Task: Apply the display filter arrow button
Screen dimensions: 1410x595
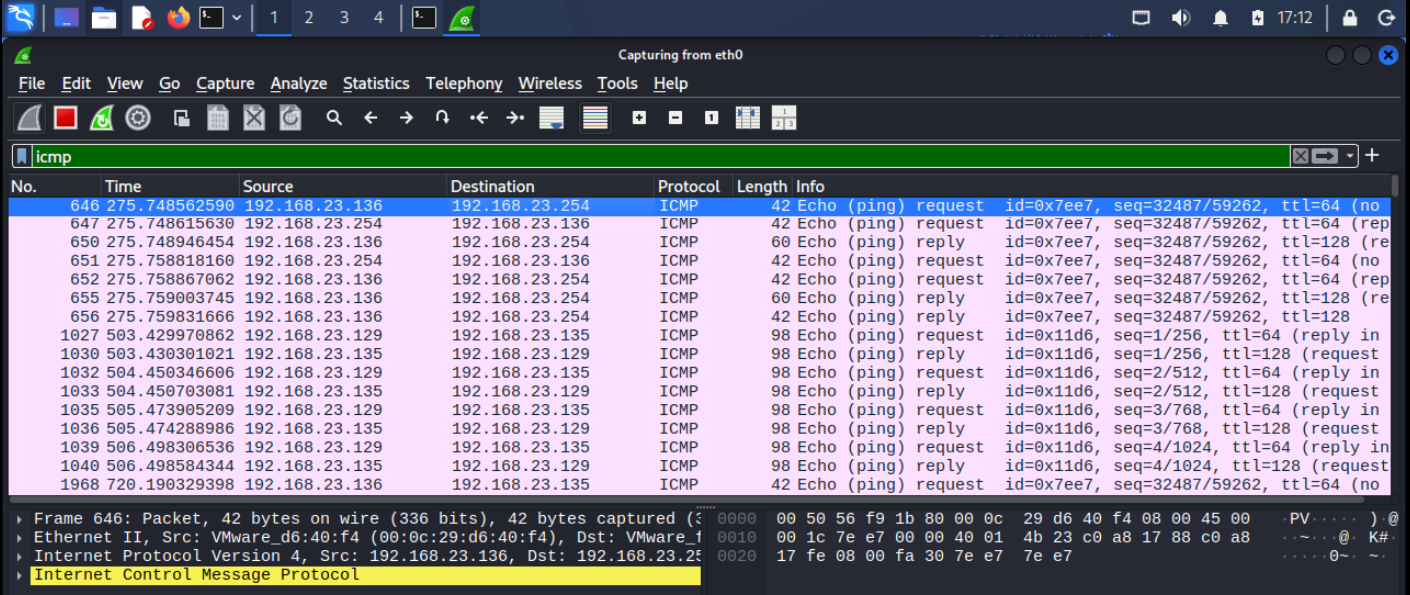Action: tap(1325, 156)
